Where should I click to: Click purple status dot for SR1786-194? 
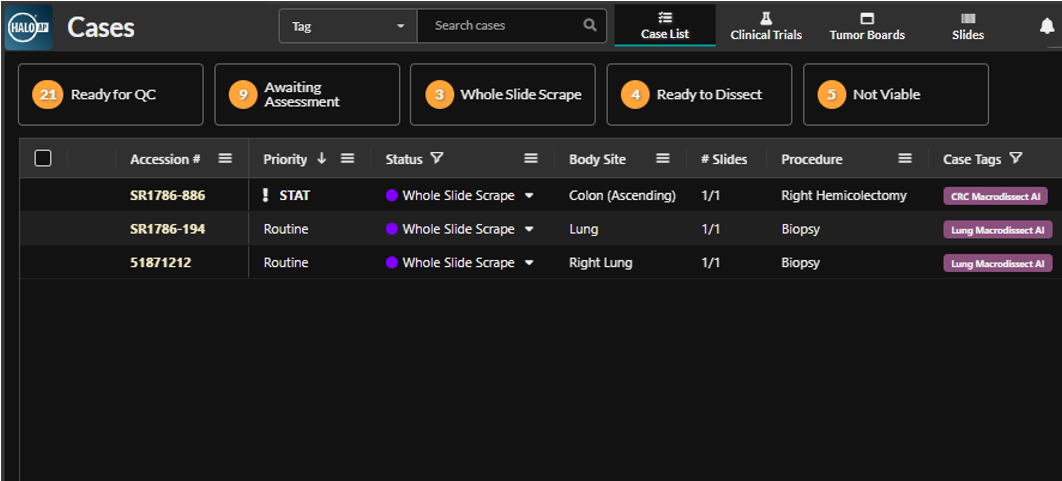(391, 229)
